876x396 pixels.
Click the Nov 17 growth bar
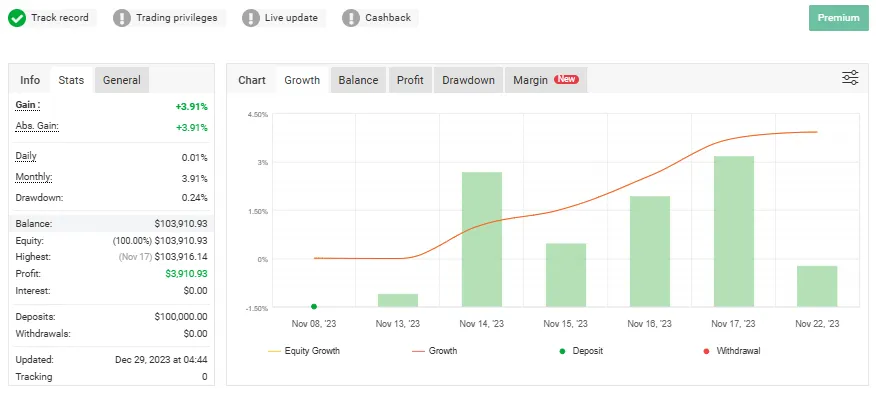tap(734, 231)
